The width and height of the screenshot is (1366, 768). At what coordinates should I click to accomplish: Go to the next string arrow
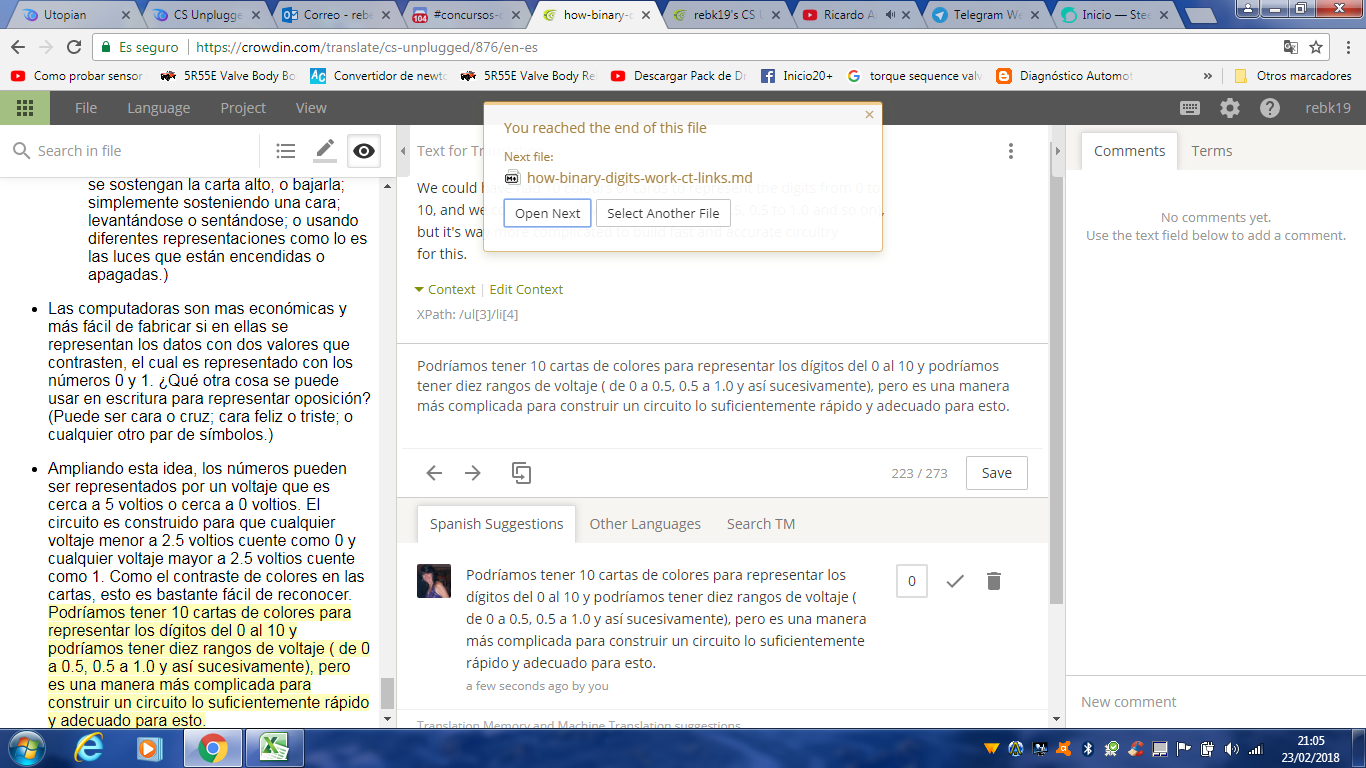[473, 473]
